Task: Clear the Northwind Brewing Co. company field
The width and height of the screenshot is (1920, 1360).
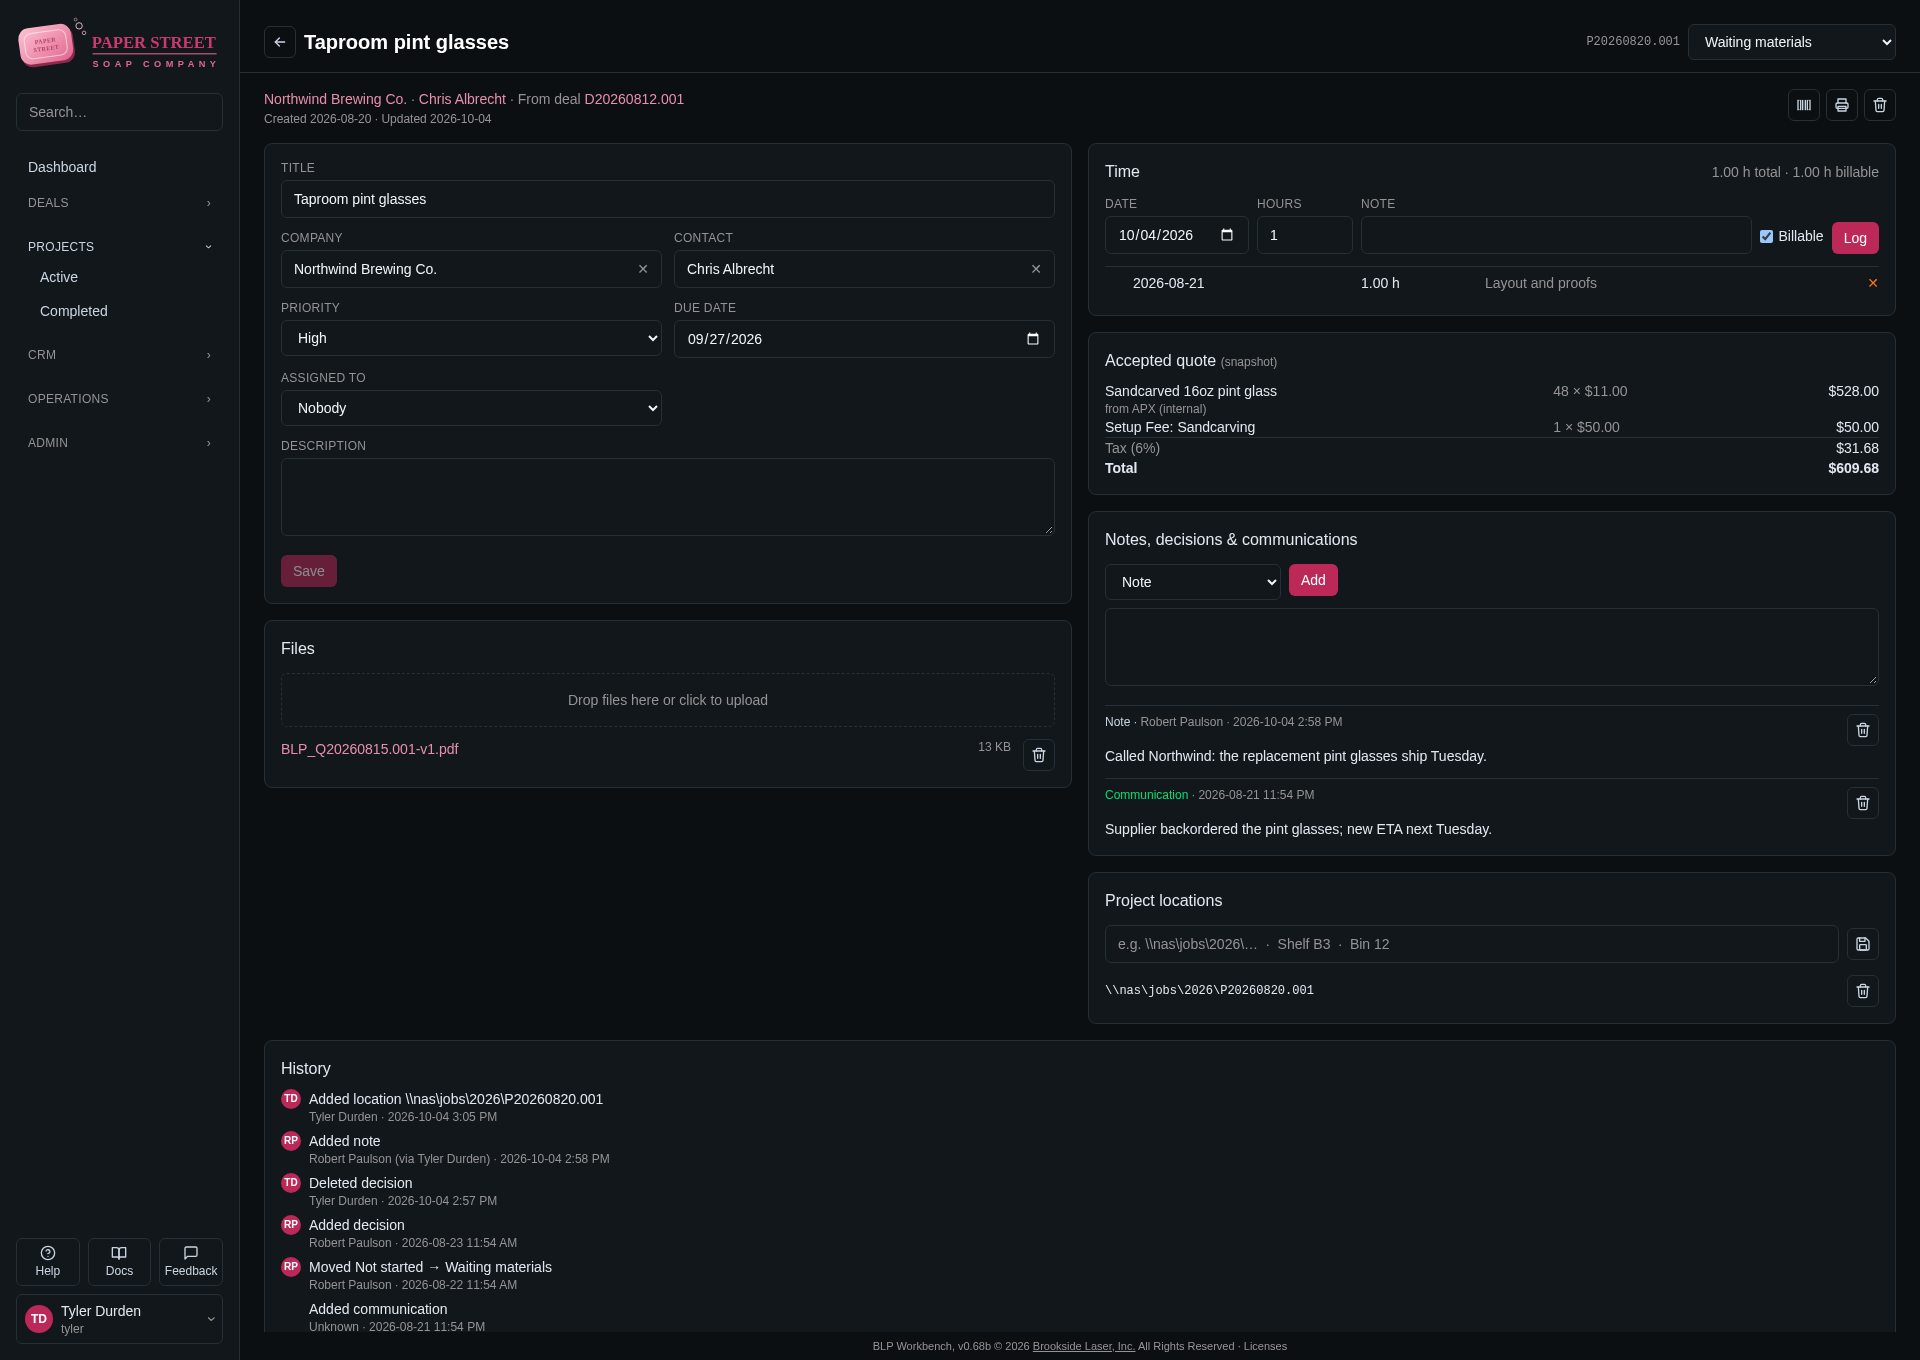Action: coord(643,269)
